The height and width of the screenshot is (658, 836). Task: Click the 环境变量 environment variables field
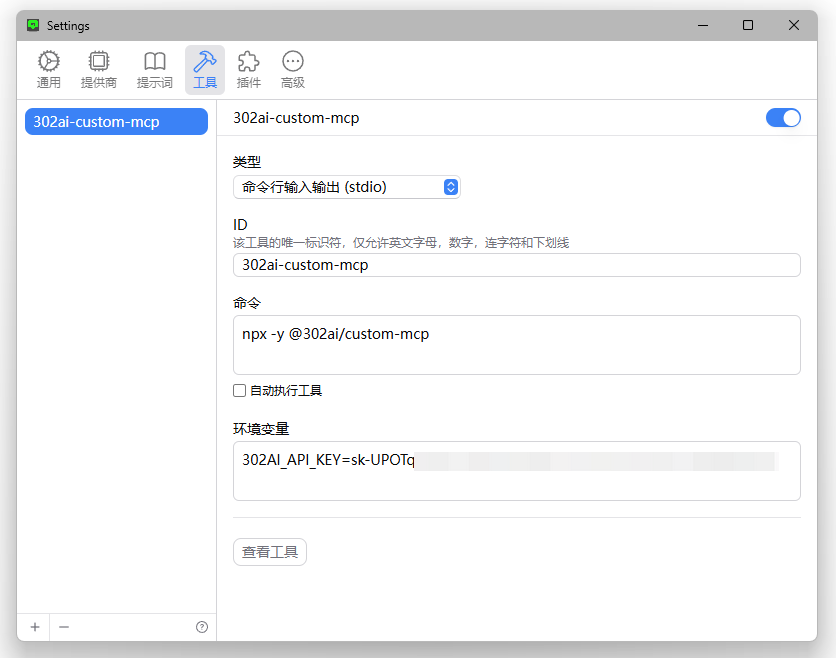517,471
